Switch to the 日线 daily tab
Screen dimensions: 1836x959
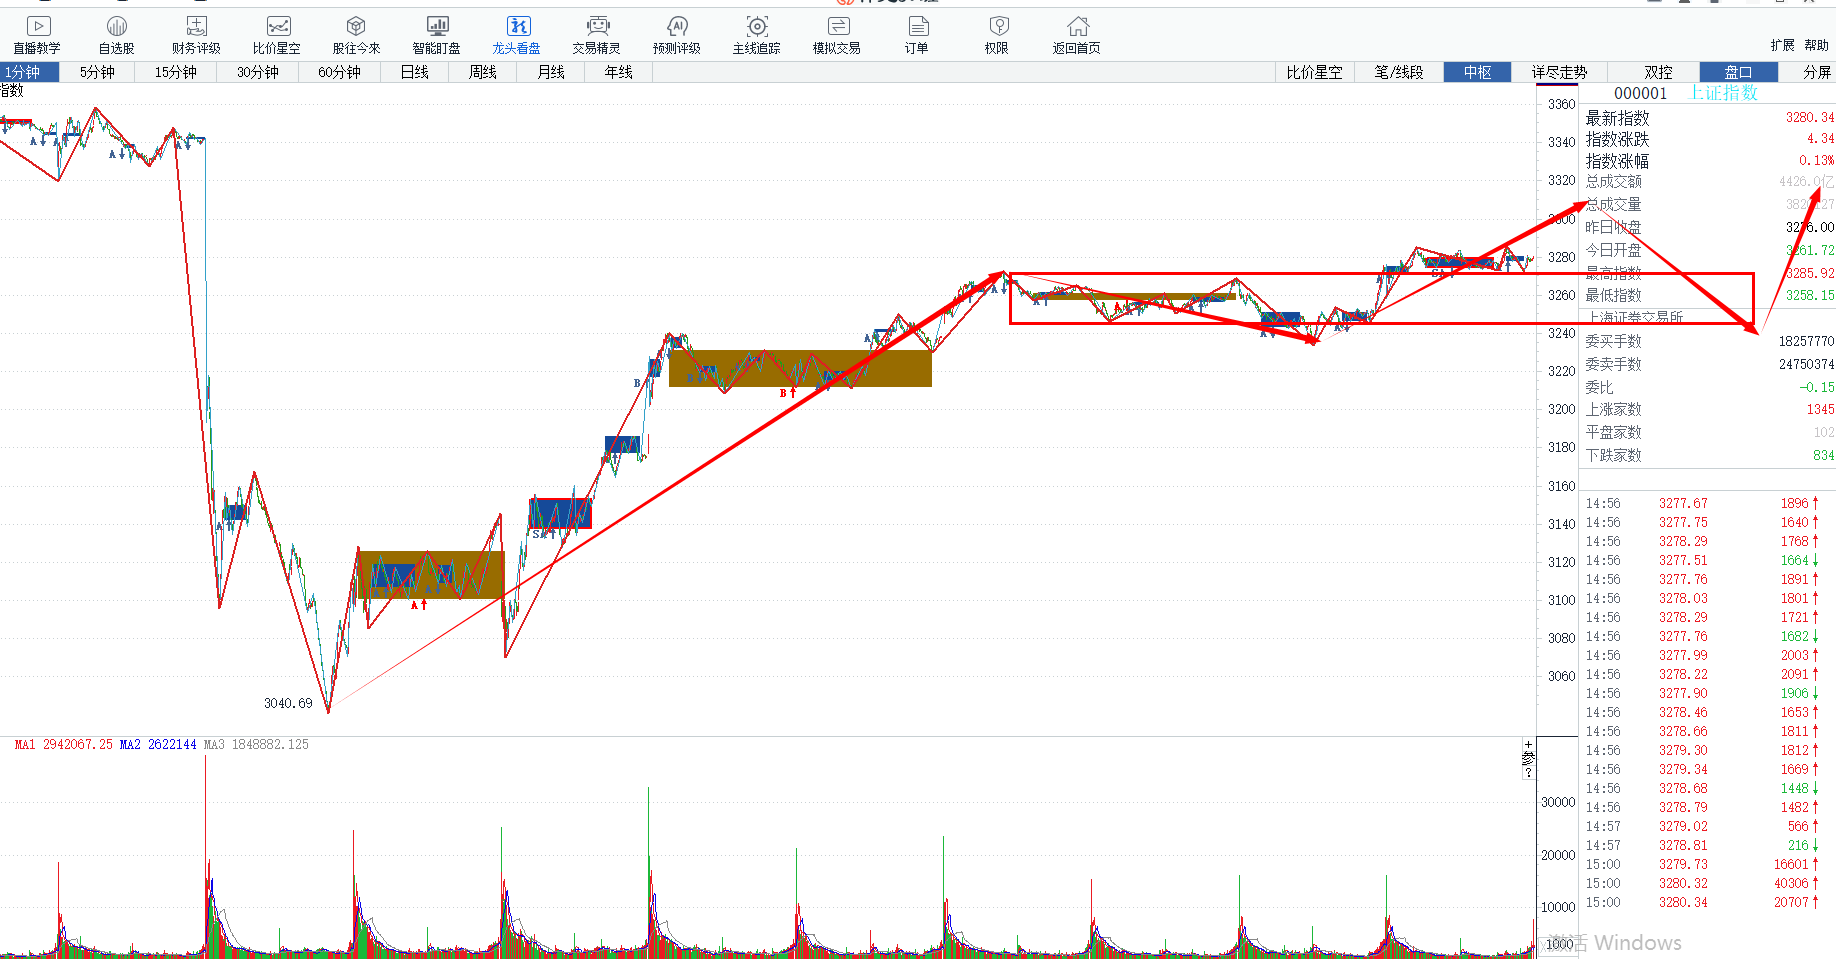pyautogui.click(x=414, y=72)
